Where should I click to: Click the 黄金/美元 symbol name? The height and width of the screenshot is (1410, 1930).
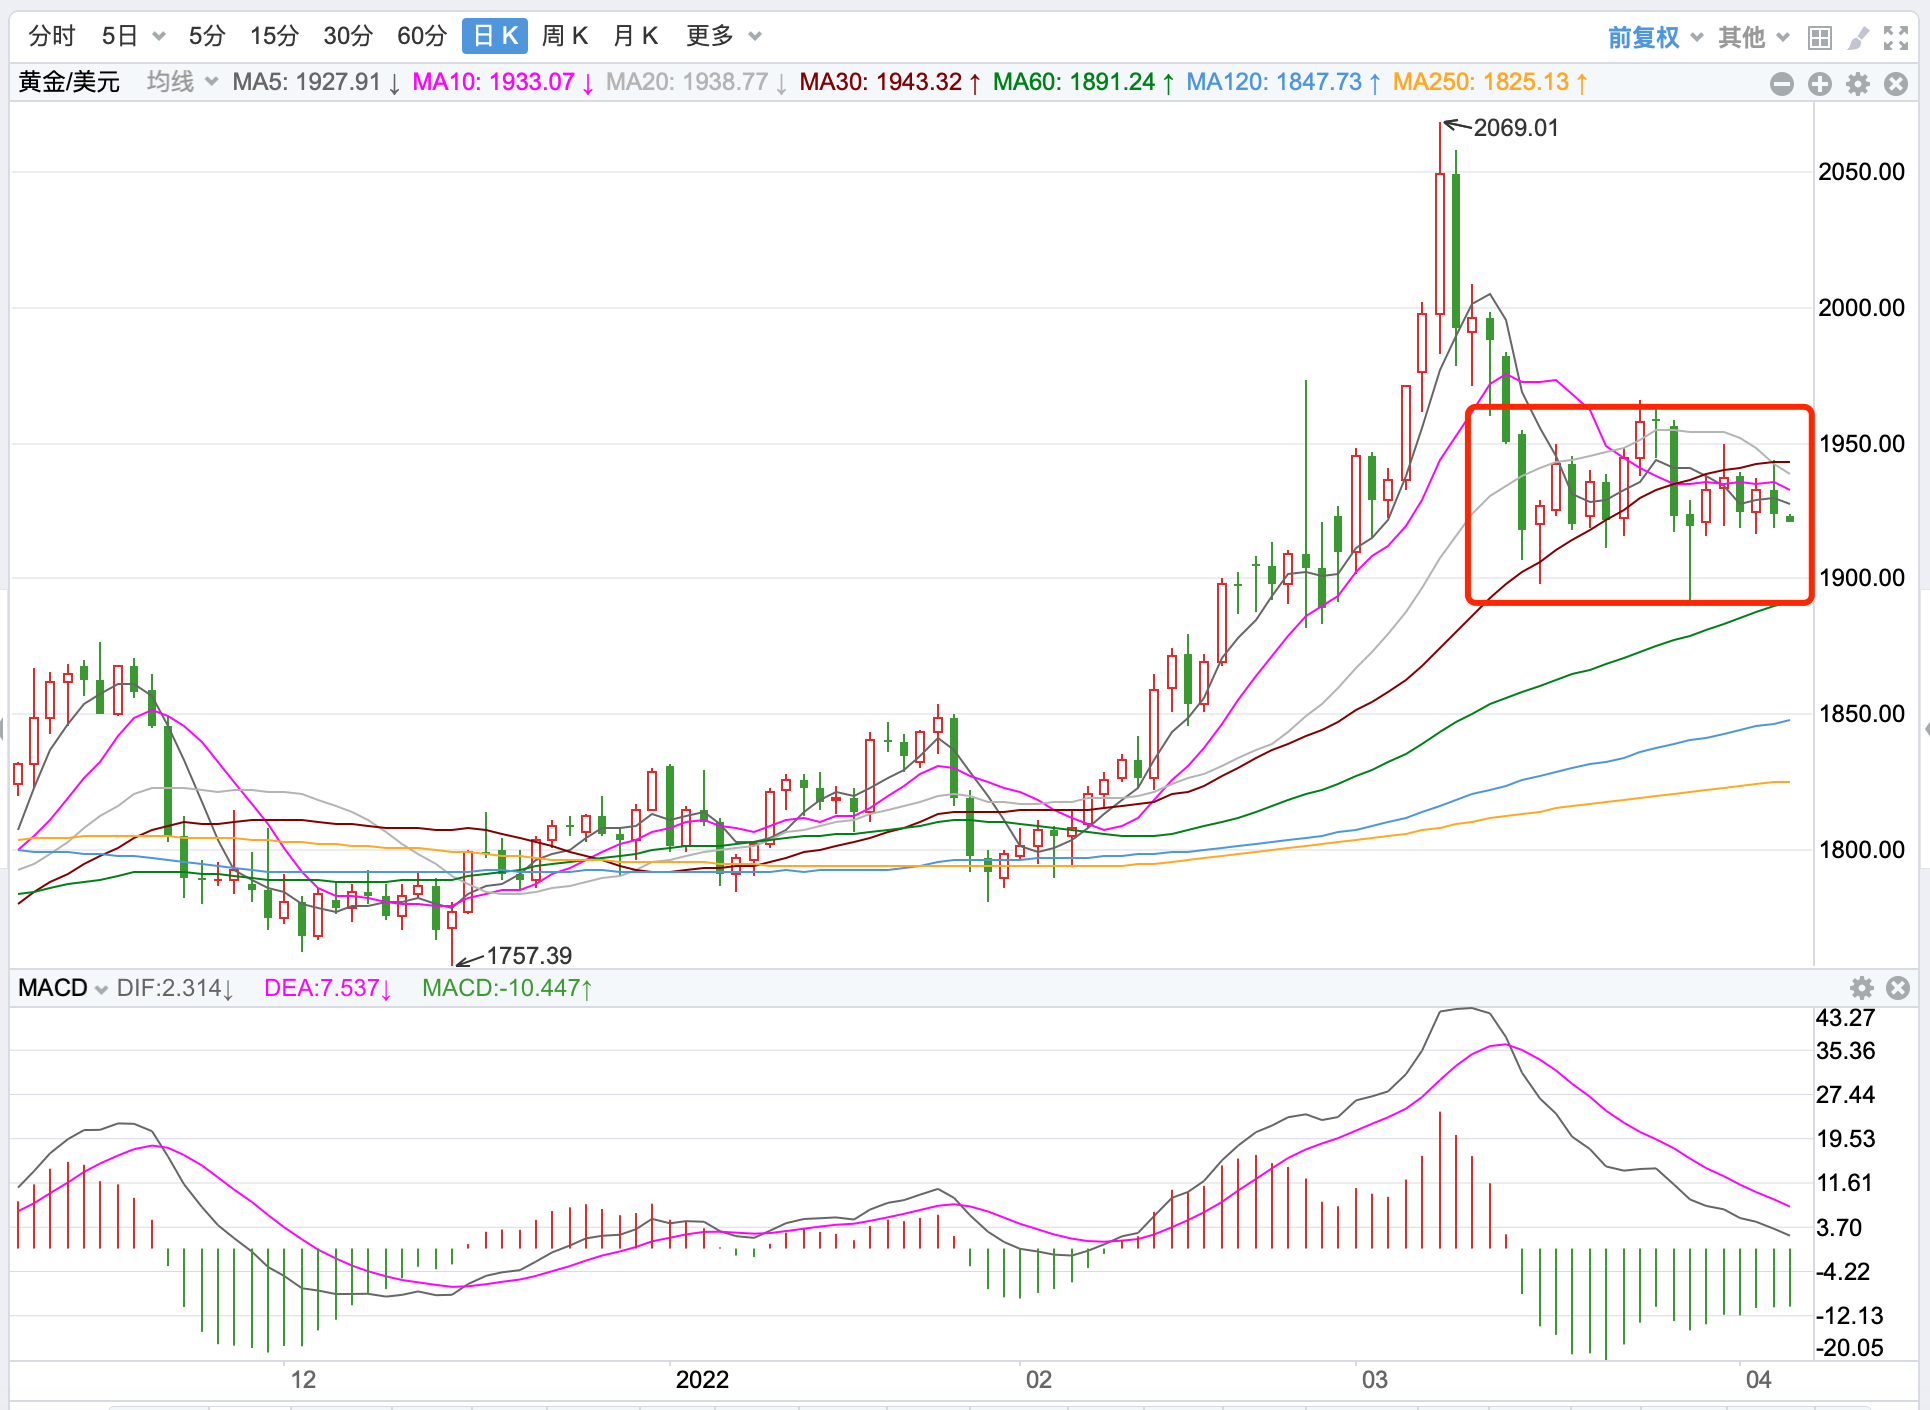click(69, 82)
